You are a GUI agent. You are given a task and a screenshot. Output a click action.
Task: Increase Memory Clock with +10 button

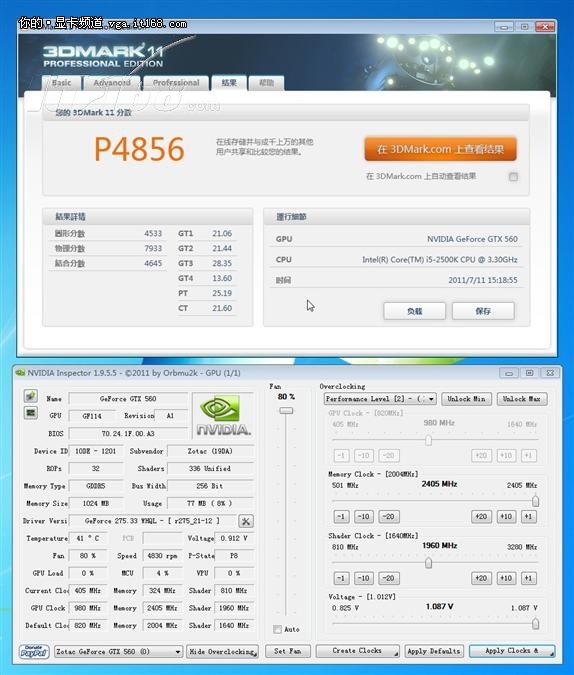coord(506,517)
